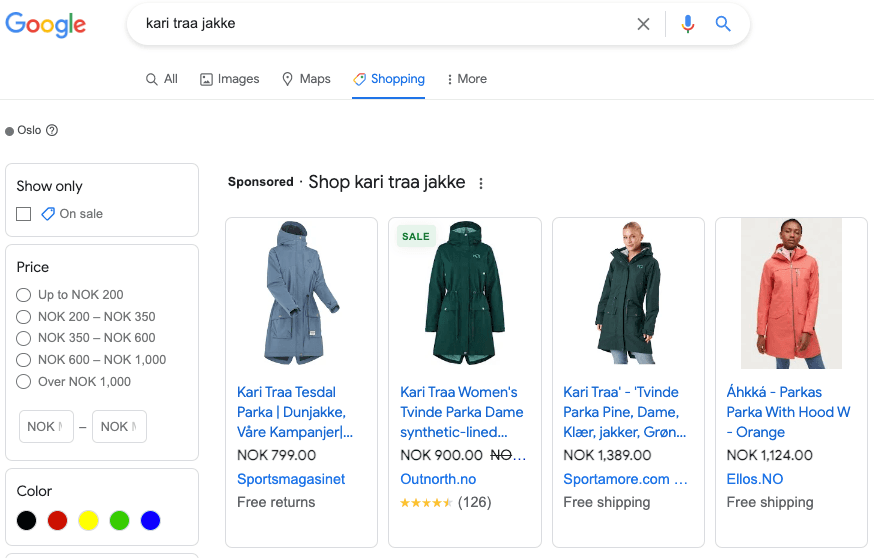The image size is (874, 558).
Task: Focus the maximum price NOK field
Action: coord(119,426)
